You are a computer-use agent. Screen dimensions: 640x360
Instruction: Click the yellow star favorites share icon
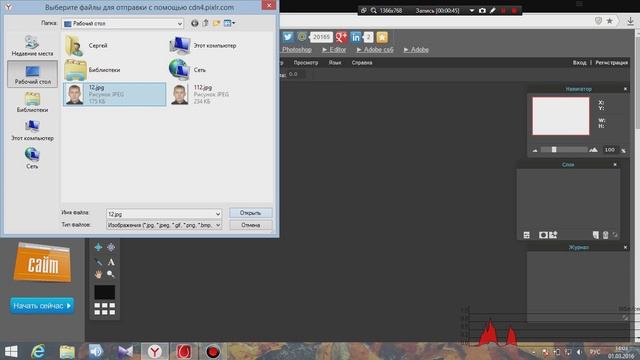[x=382, y=37]
